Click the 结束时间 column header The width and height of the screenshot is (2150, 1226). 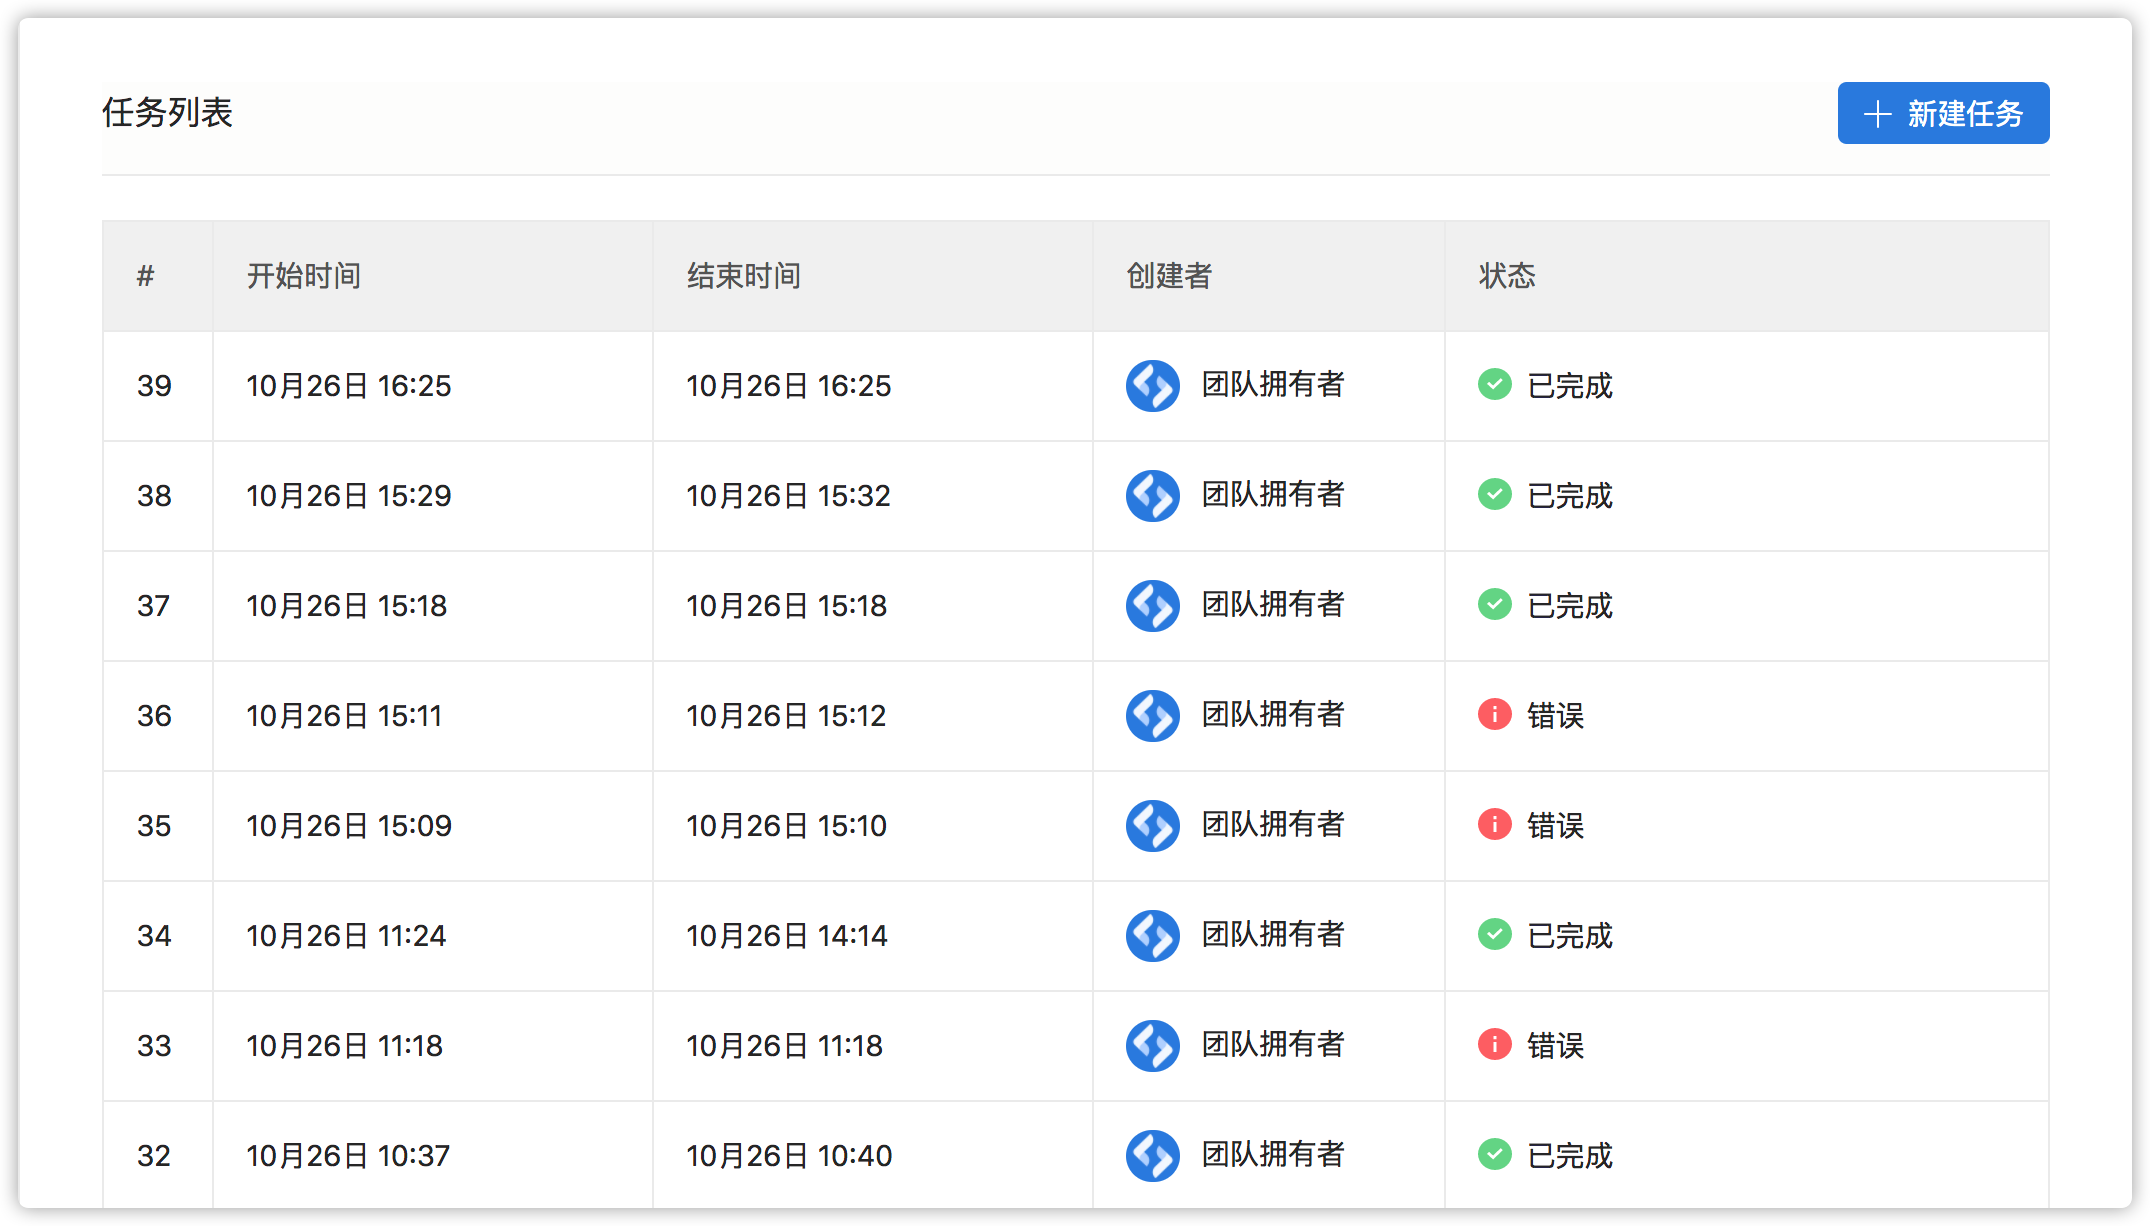[x=744, y=276]
